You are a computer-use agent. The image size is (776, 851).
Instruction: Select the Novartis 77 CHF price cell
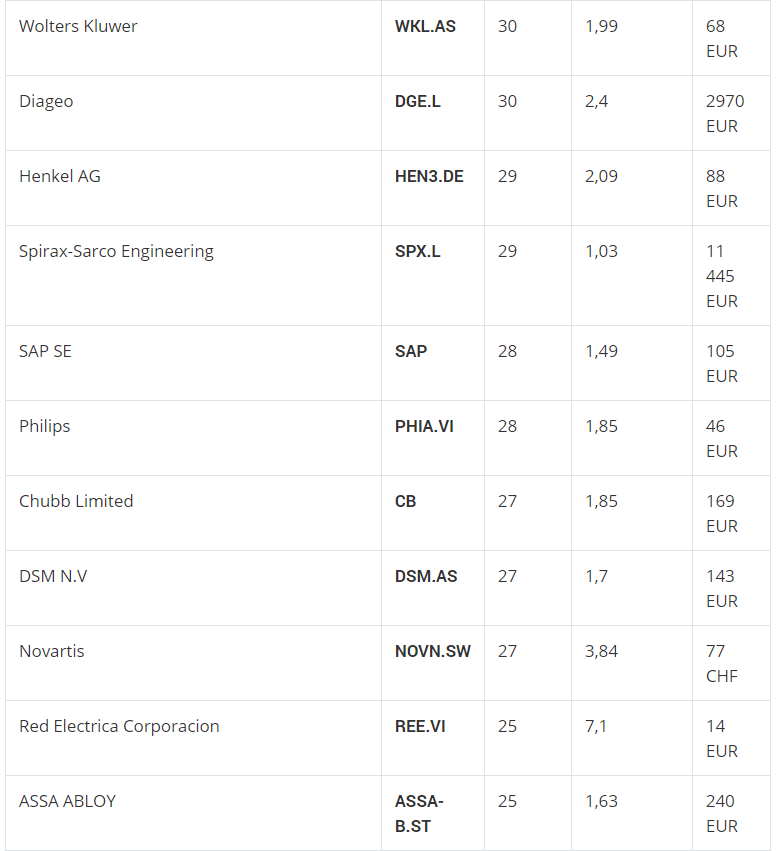731,663
